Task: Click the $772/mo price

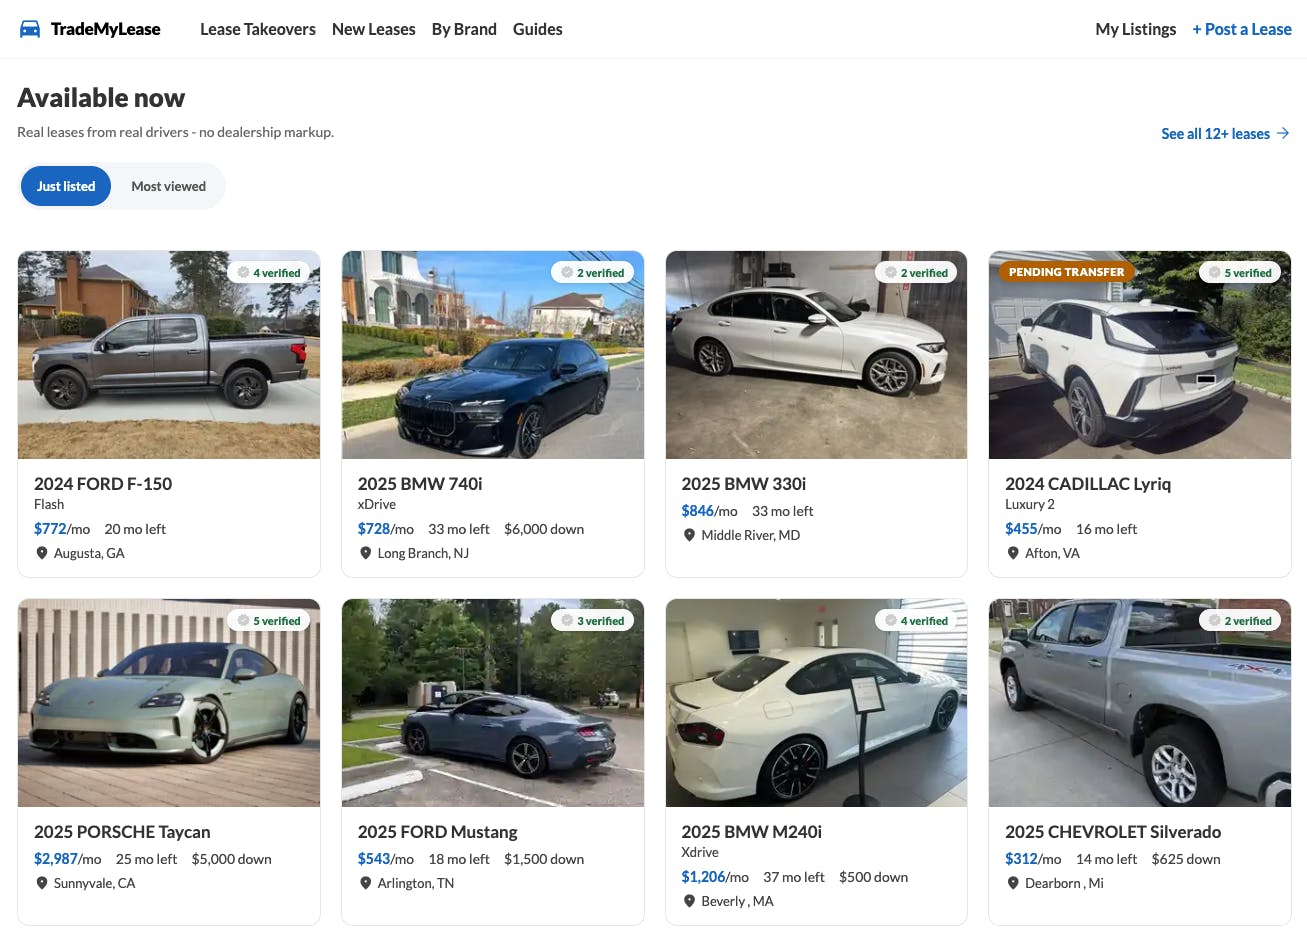Action: (x=62, y=529)
